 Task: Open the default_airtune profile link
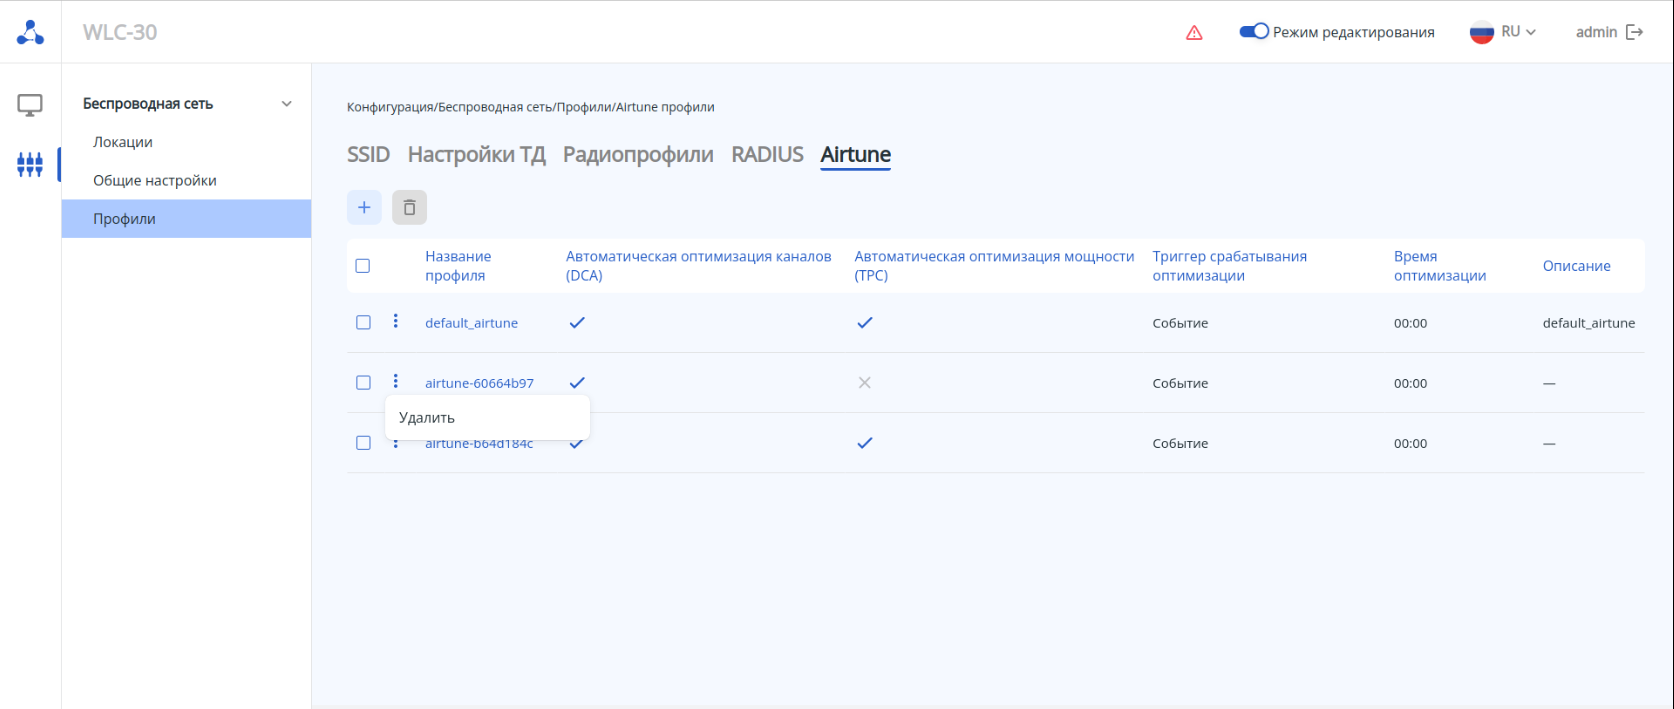pos(471,323)
